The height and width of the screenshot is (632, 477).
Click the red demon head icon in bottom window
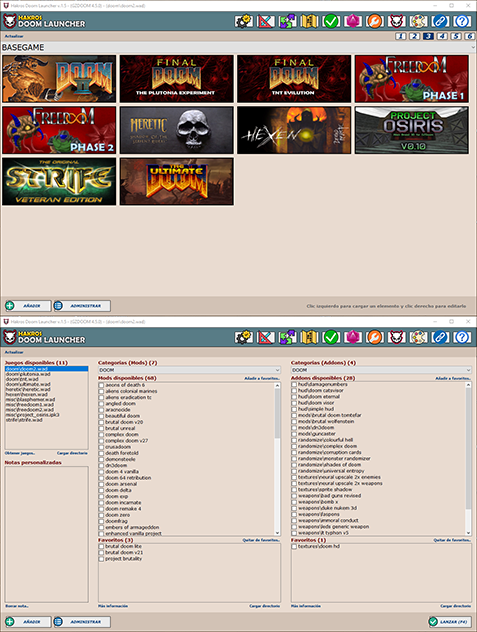tap(396, 337)
